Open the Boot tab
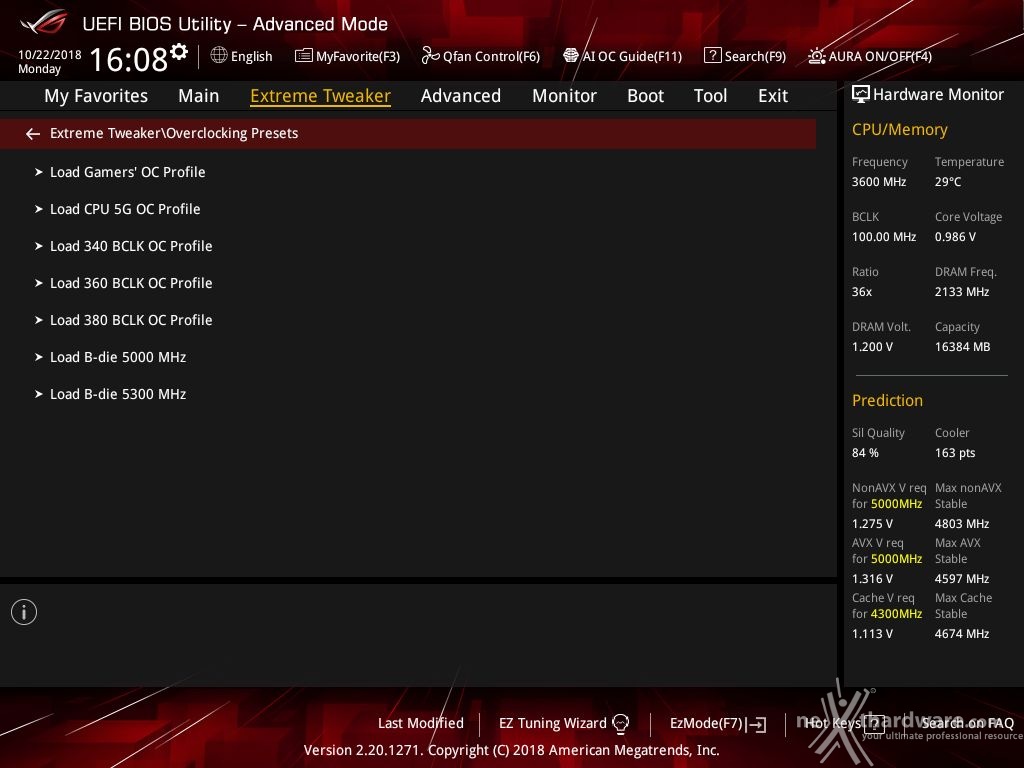The height and width of the screenshot is (768, 1024). (645, 96)
